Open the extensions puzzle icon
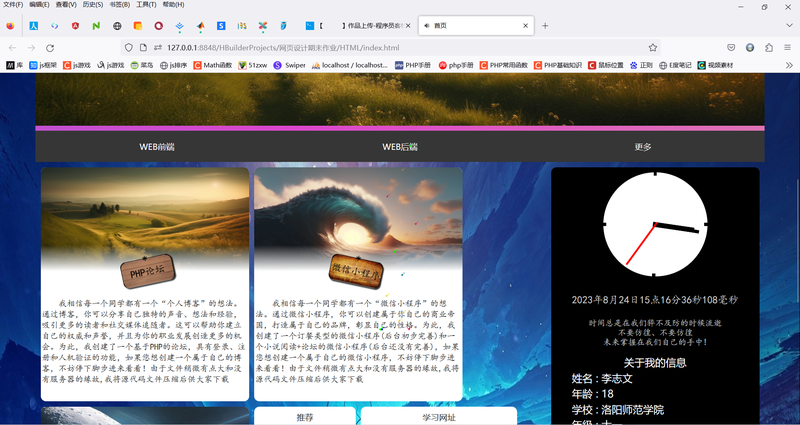 pyautogui.click(x=769, y=47)
